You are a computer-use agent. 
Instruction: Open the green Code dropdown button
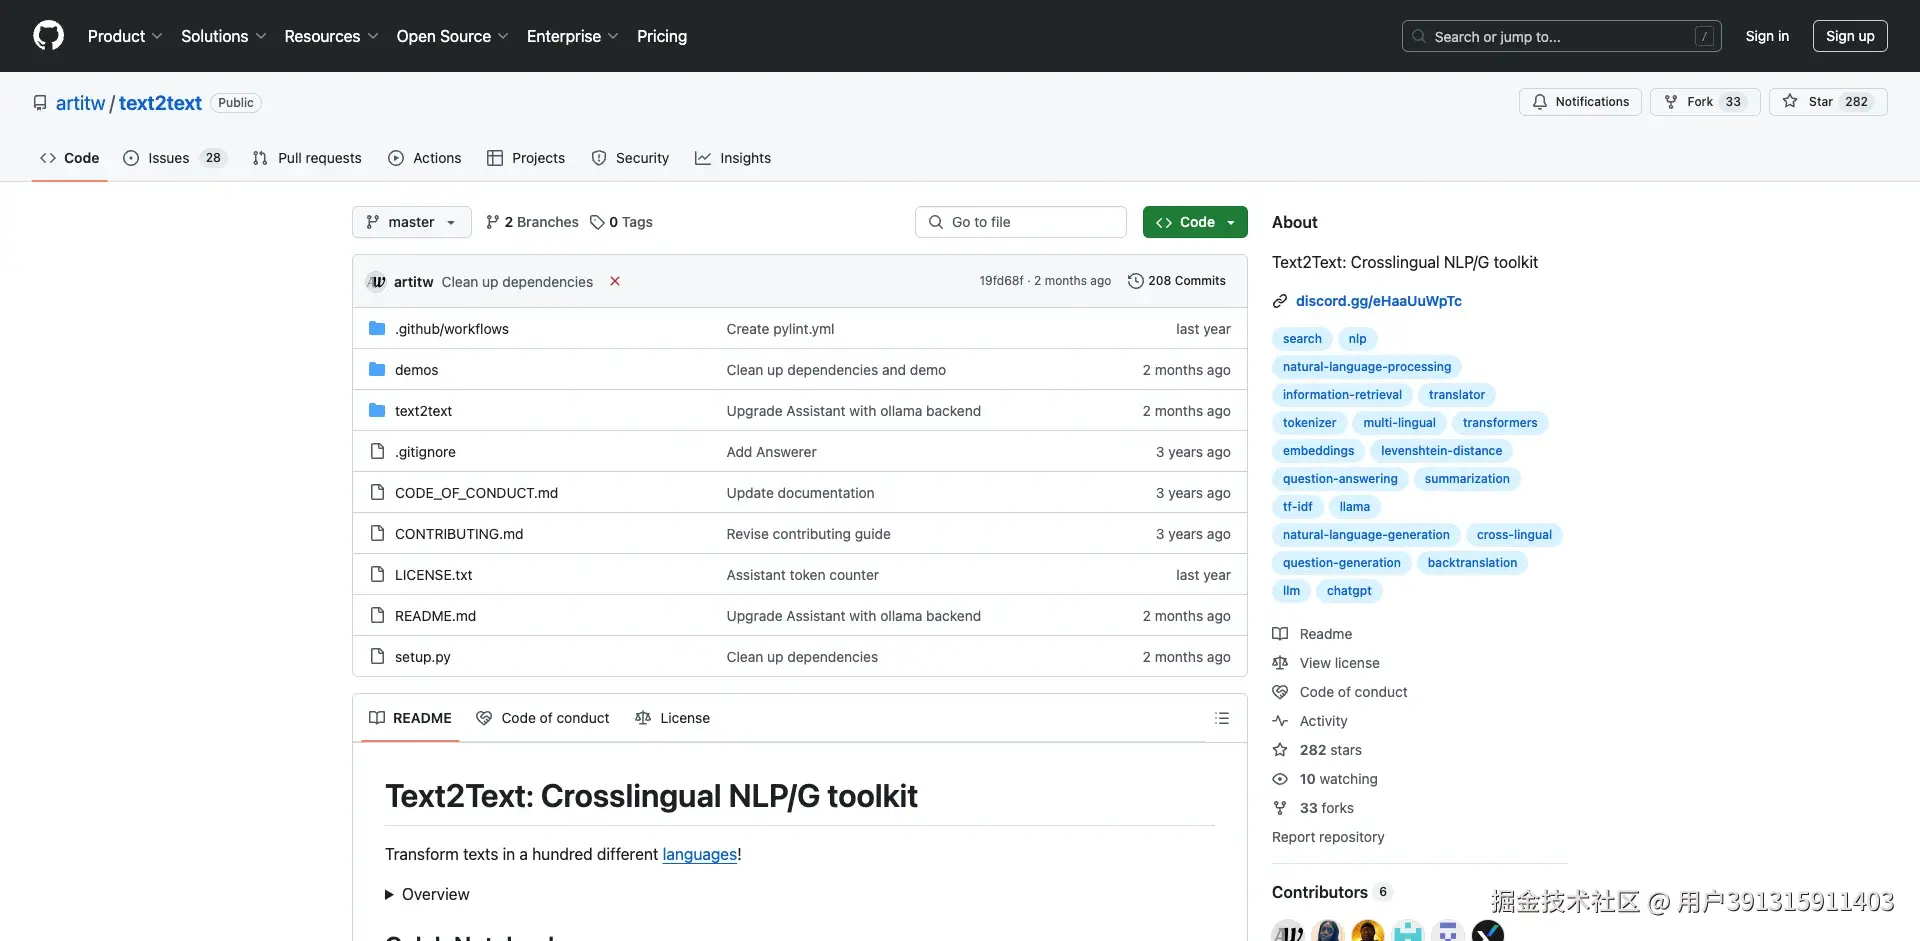click(1195, 222)
